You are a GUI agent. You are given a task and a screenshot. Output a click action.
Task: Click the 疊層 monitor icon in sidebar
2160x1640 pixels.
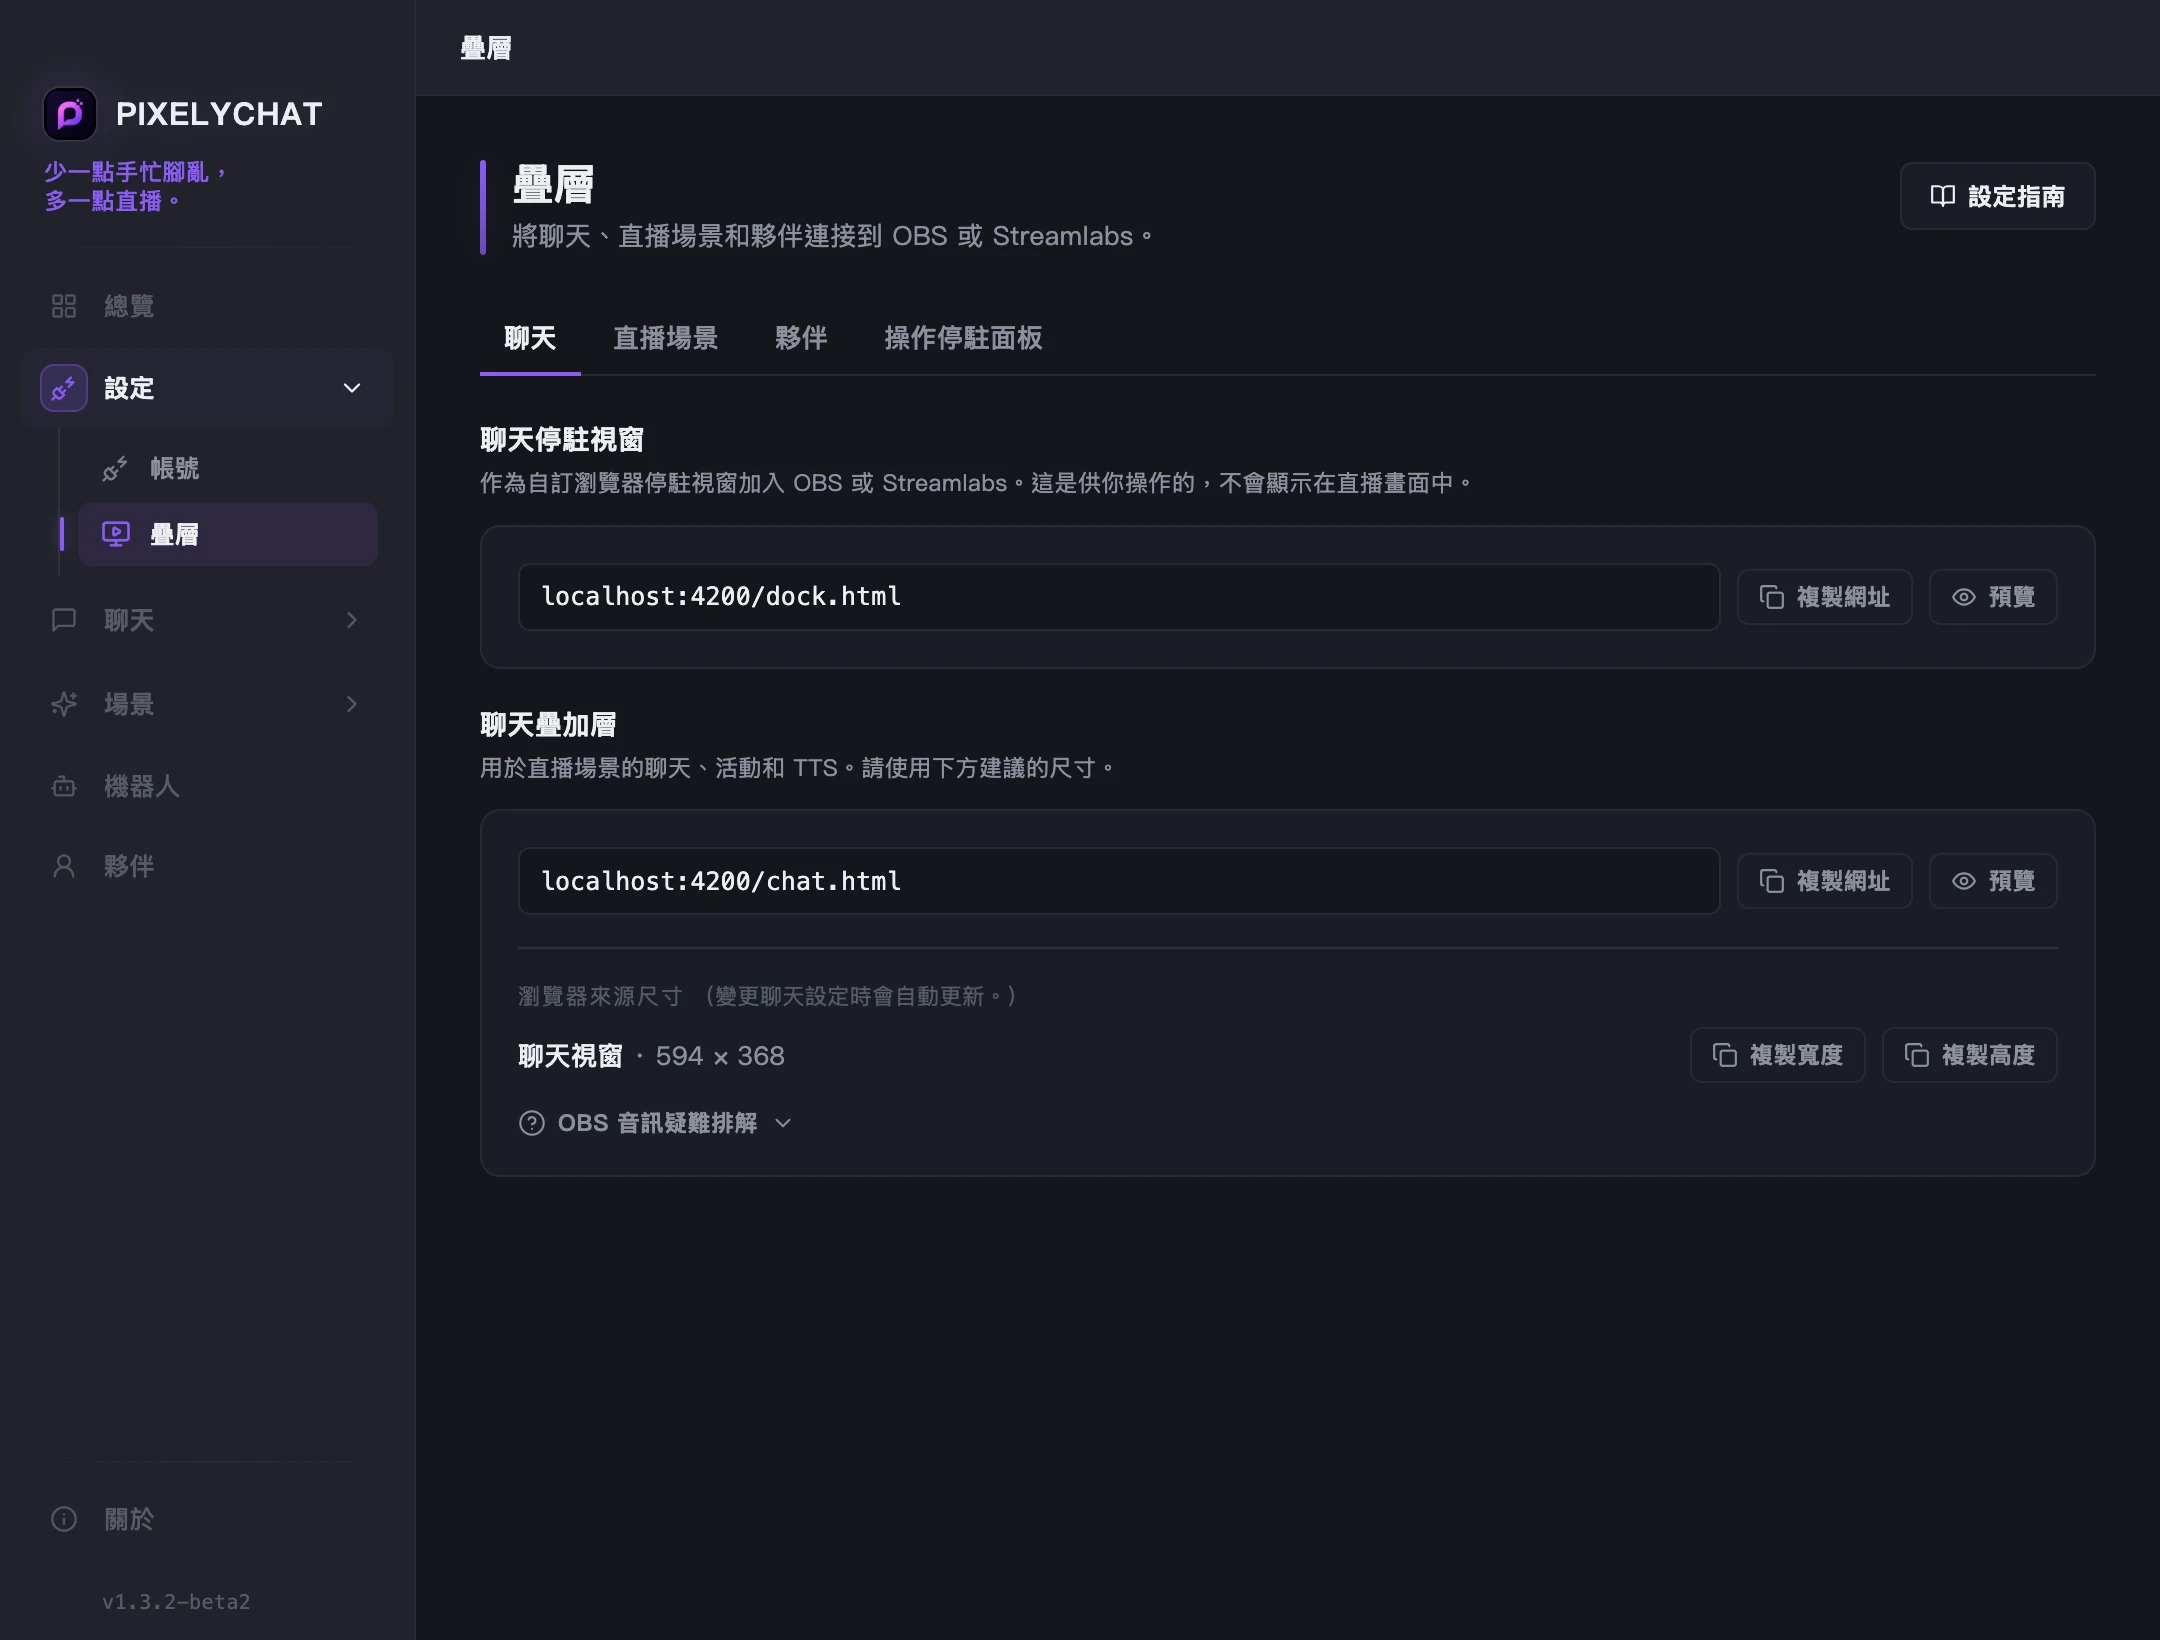pyautogui.click(x=116, y=534)
